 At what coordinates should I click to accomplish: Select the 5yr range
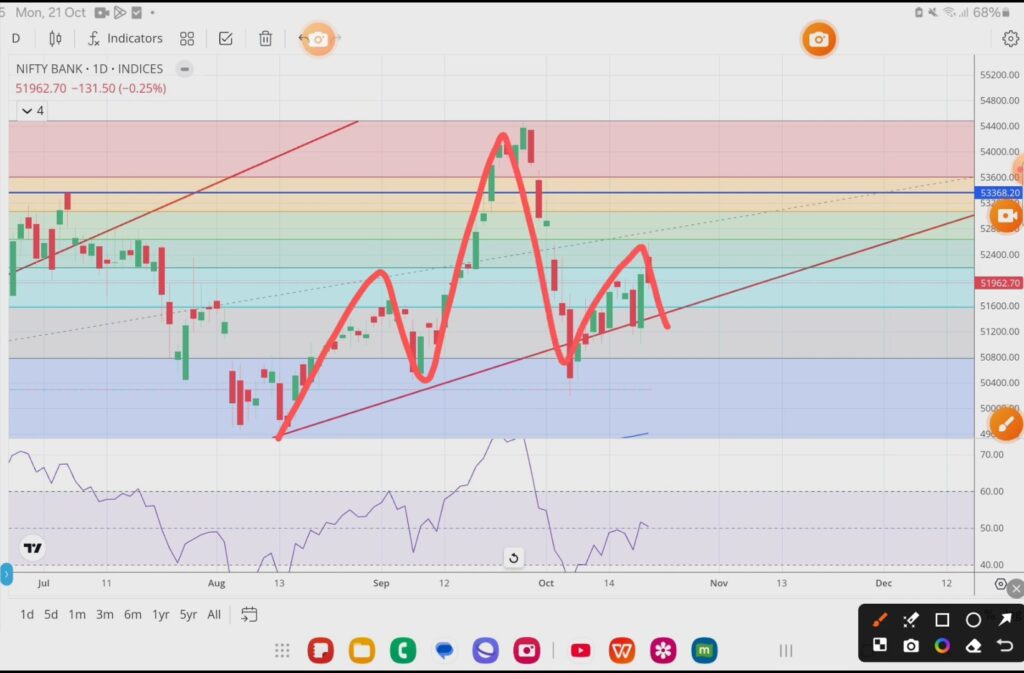(188, 614)
